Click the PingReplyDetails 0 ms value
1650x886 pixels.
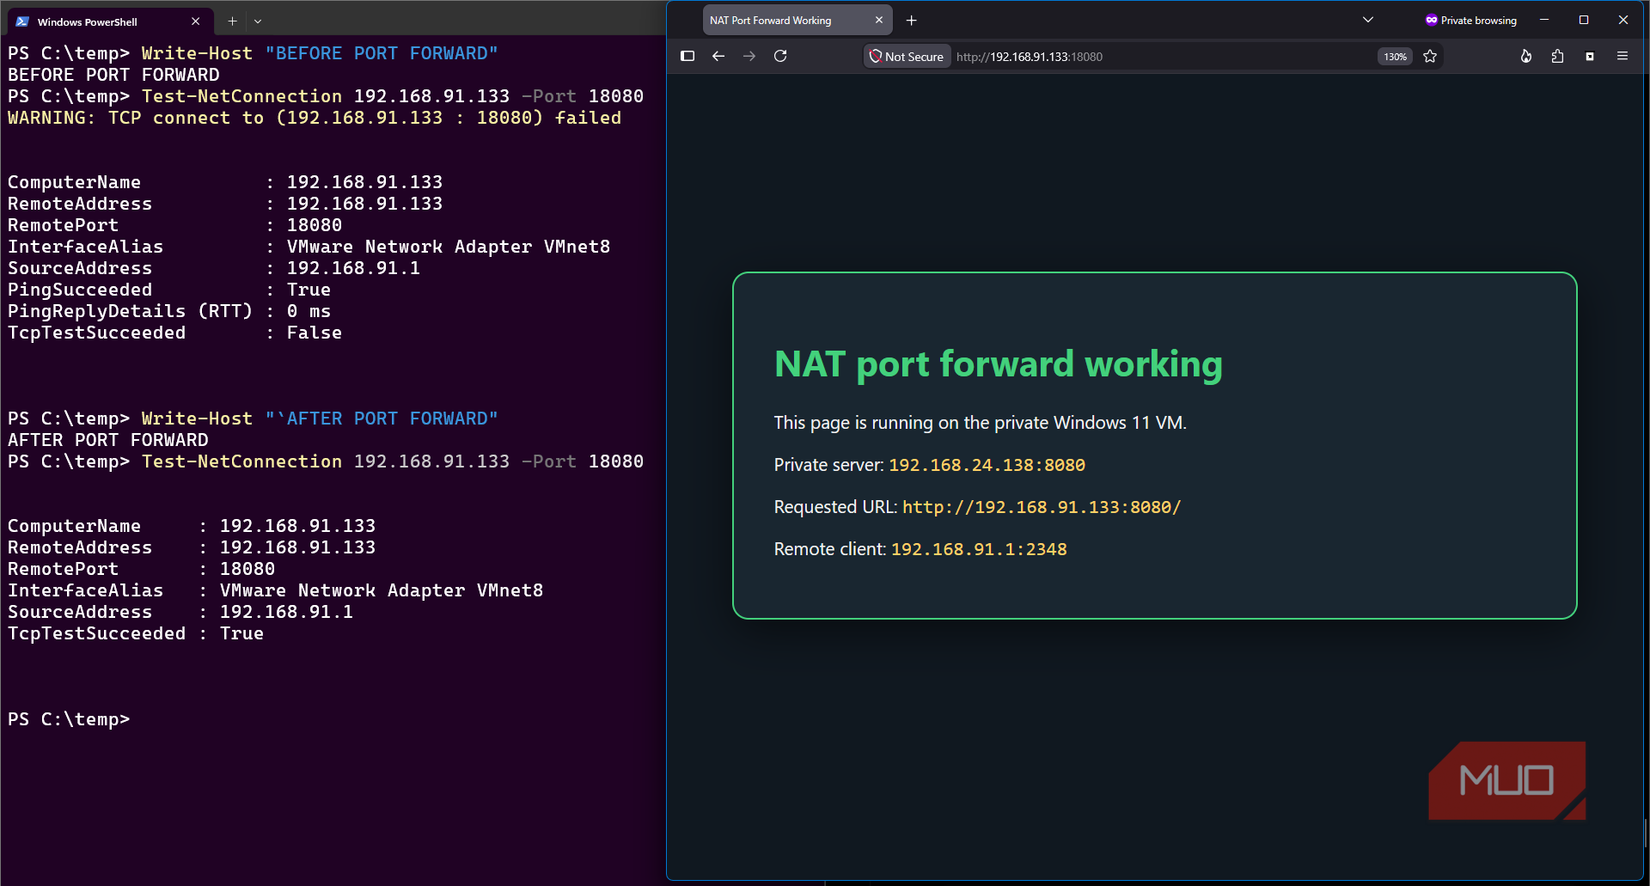308,311
